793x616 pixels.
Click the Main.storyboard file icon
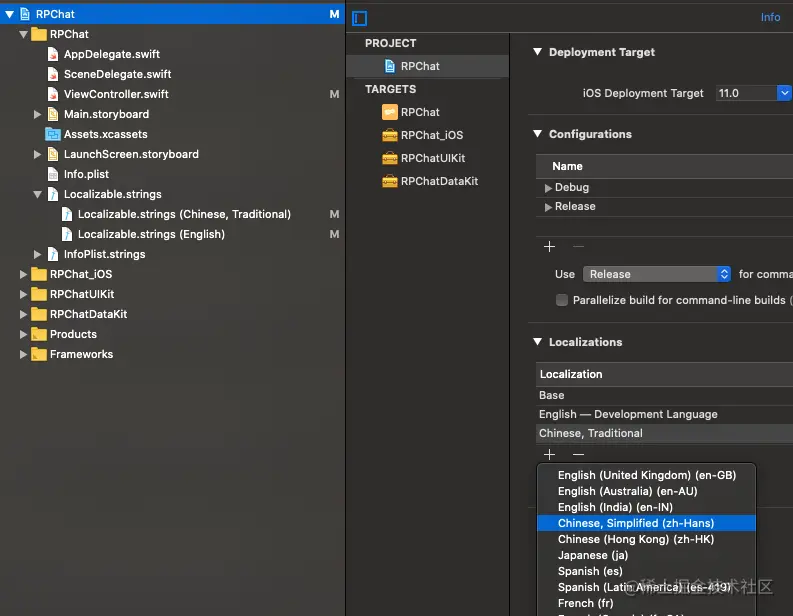[53, 114]
